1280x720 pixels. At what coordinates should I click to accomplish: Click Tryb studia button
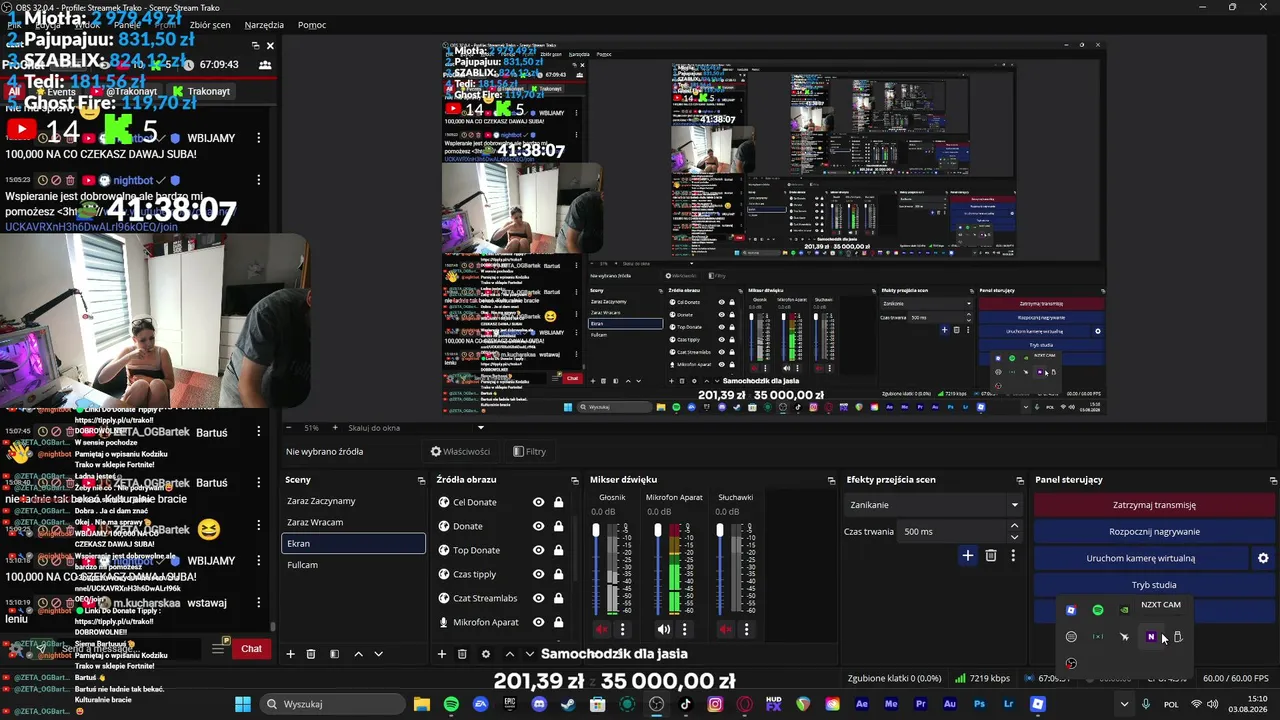tap(1154, 585)
